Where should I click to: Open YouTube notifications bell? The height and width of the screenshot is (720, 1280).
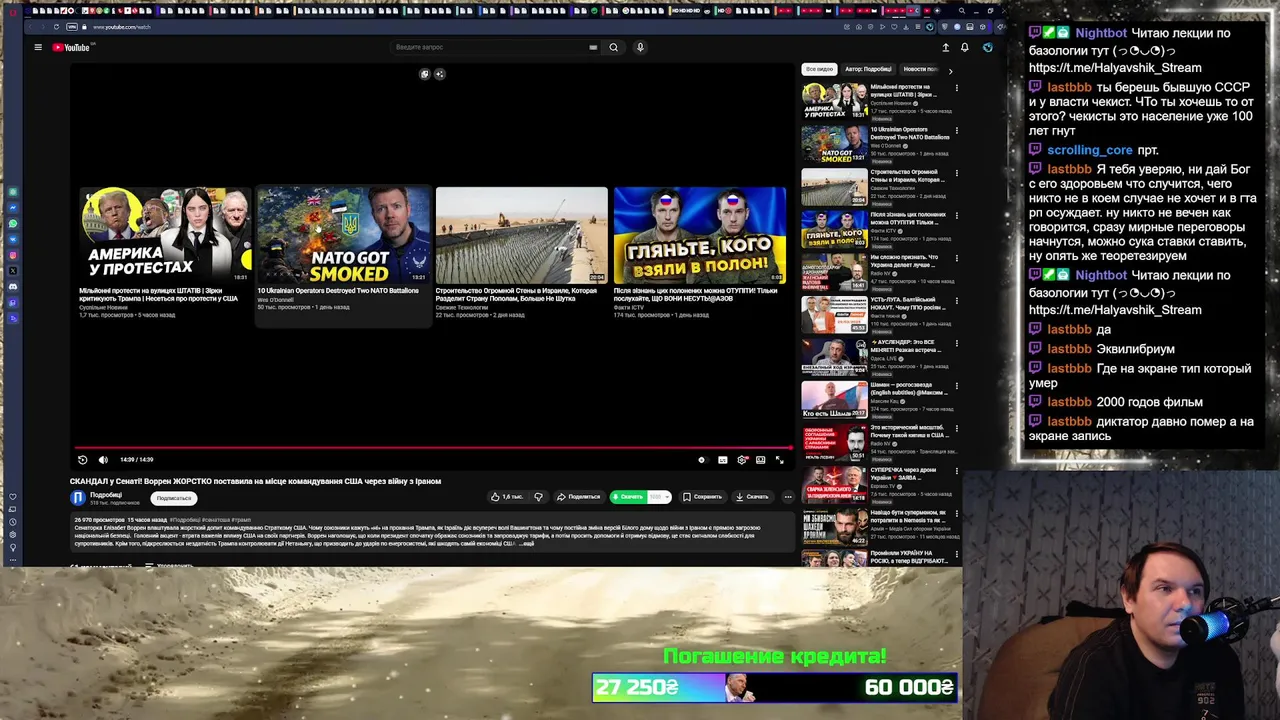965,47
